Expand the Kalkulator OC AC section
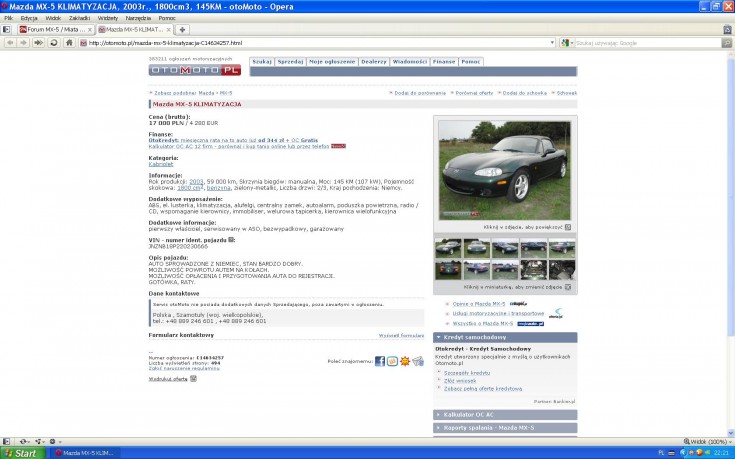The height and width of the screenshot is (459, 735). (505, 415)
